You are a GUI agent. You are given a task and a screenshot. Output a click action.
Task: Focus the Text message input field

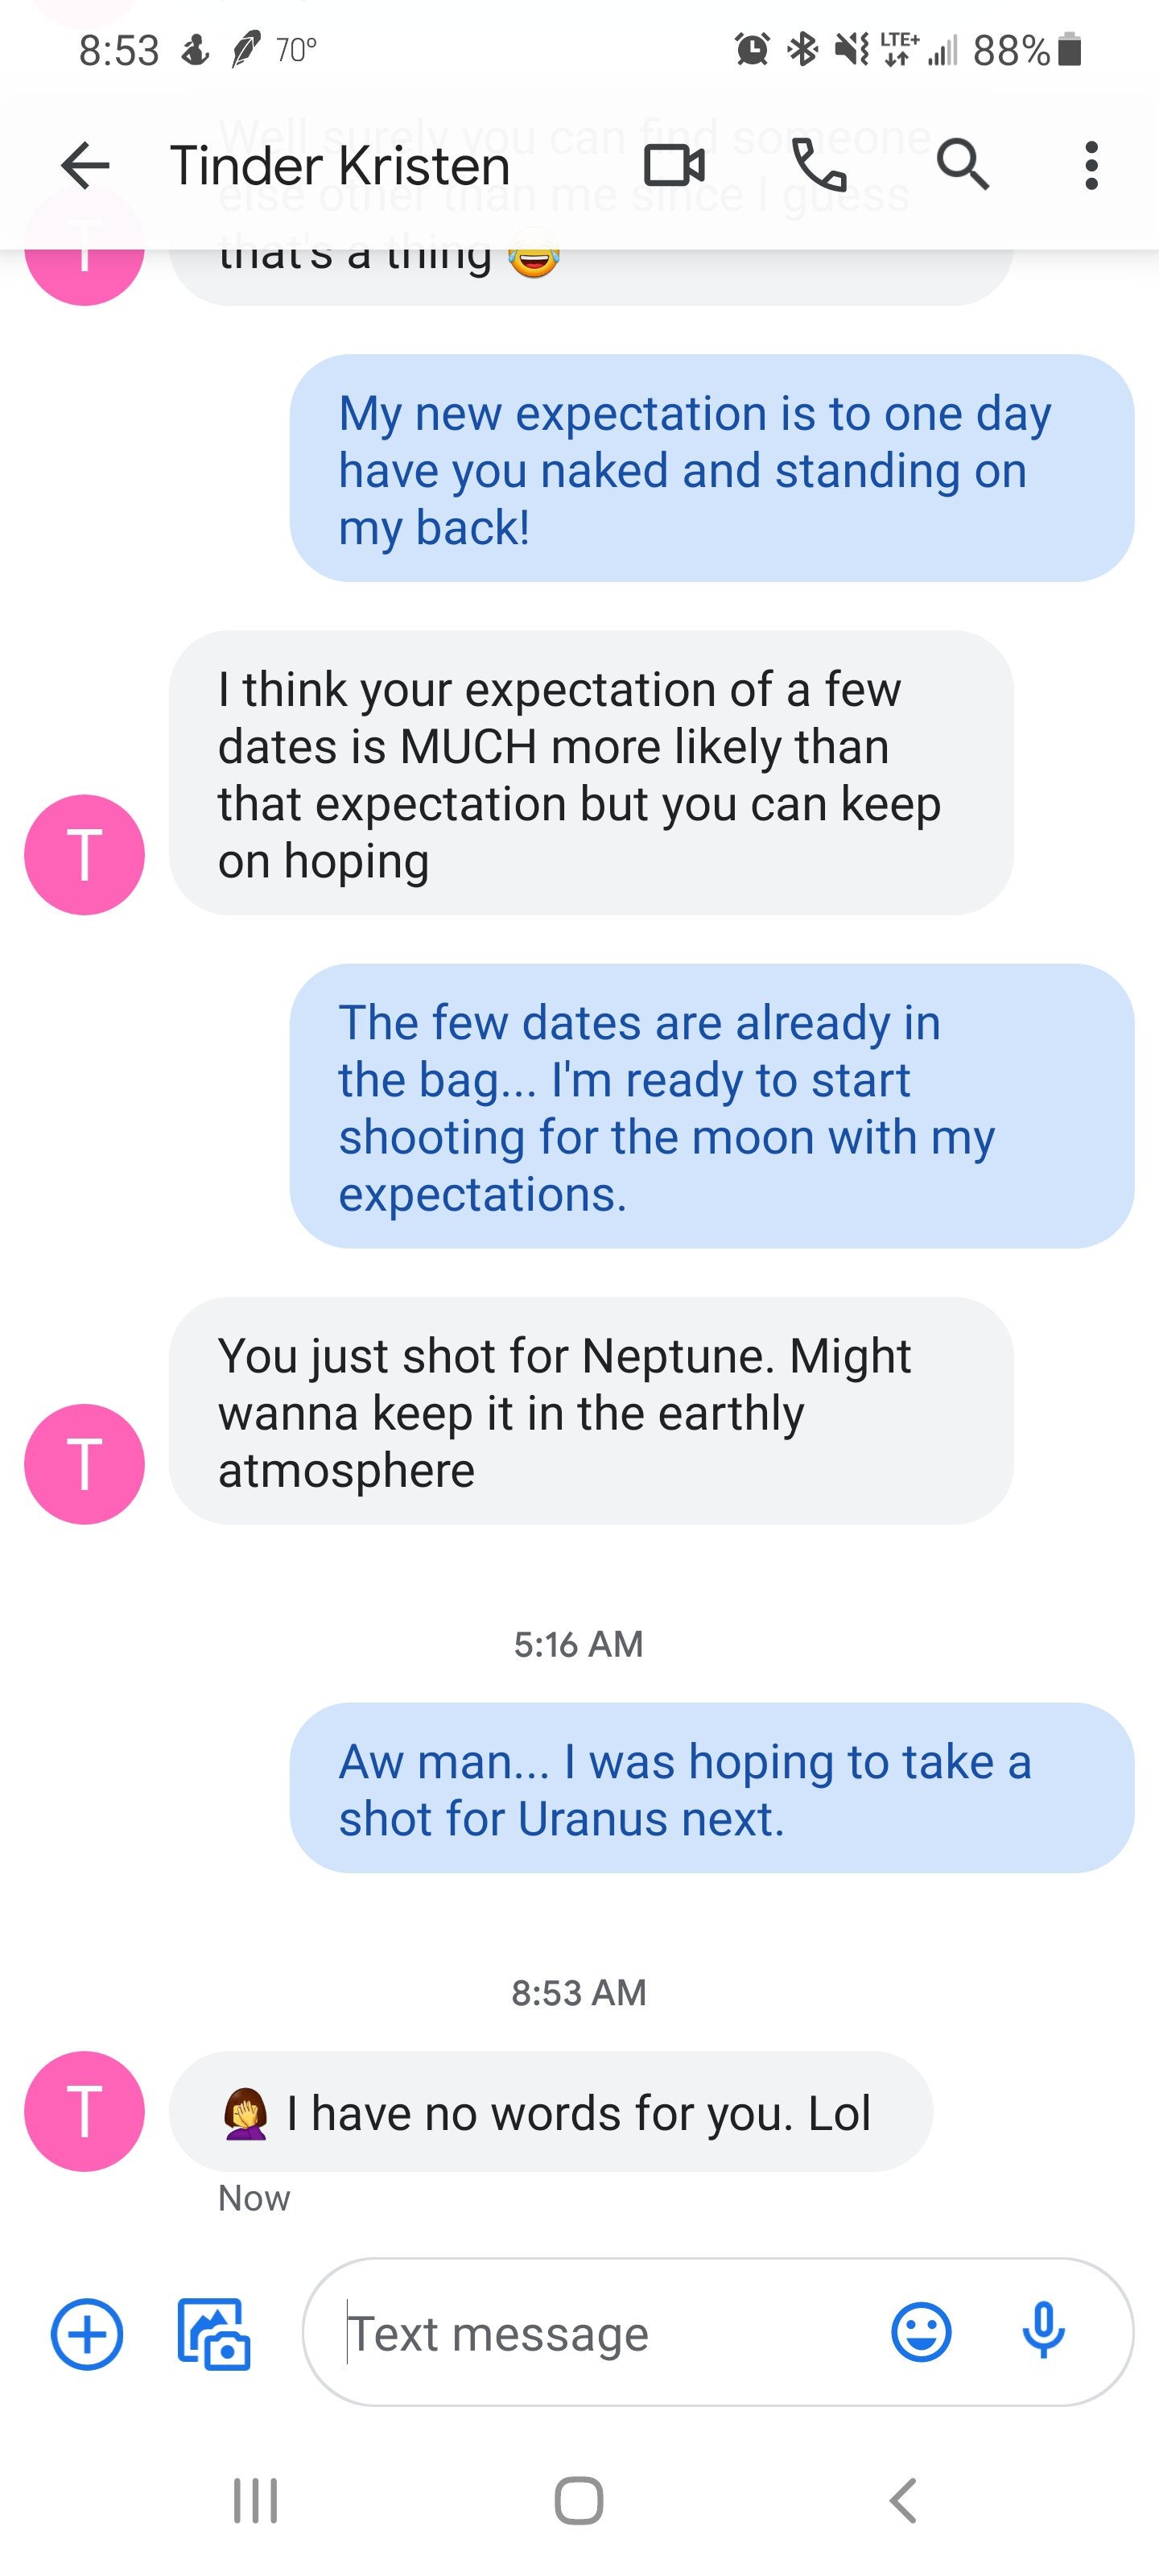pyautogui.click(x=600, y=2334)
